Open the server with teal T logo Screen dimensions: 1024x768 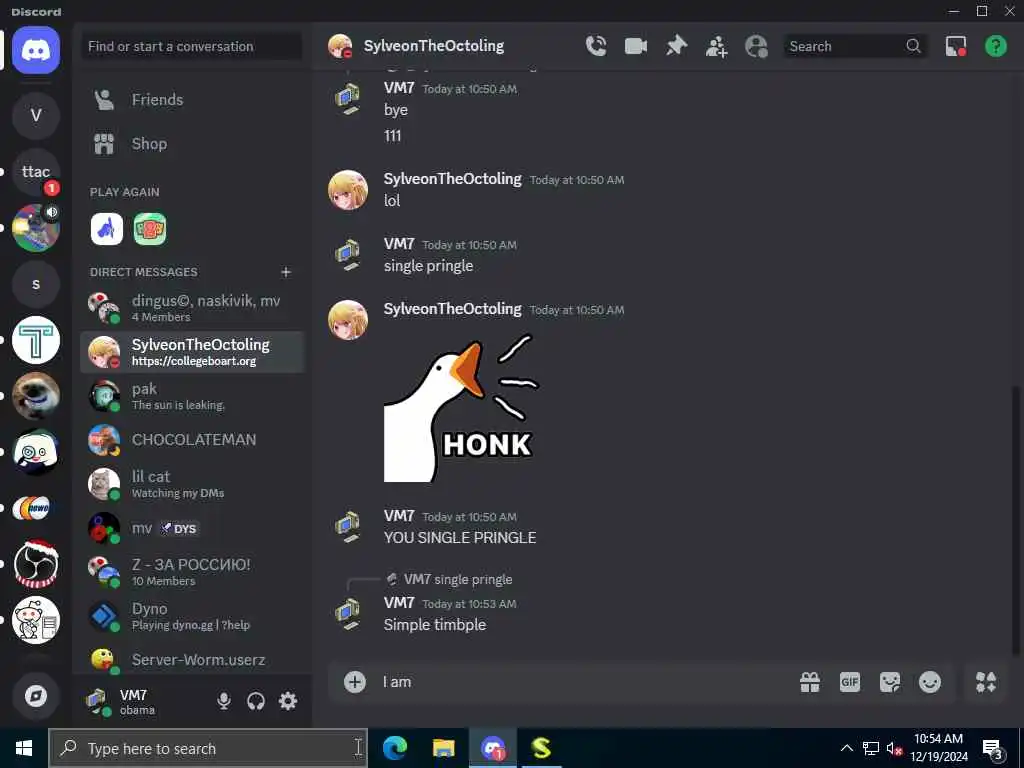(x=36, y=340)
